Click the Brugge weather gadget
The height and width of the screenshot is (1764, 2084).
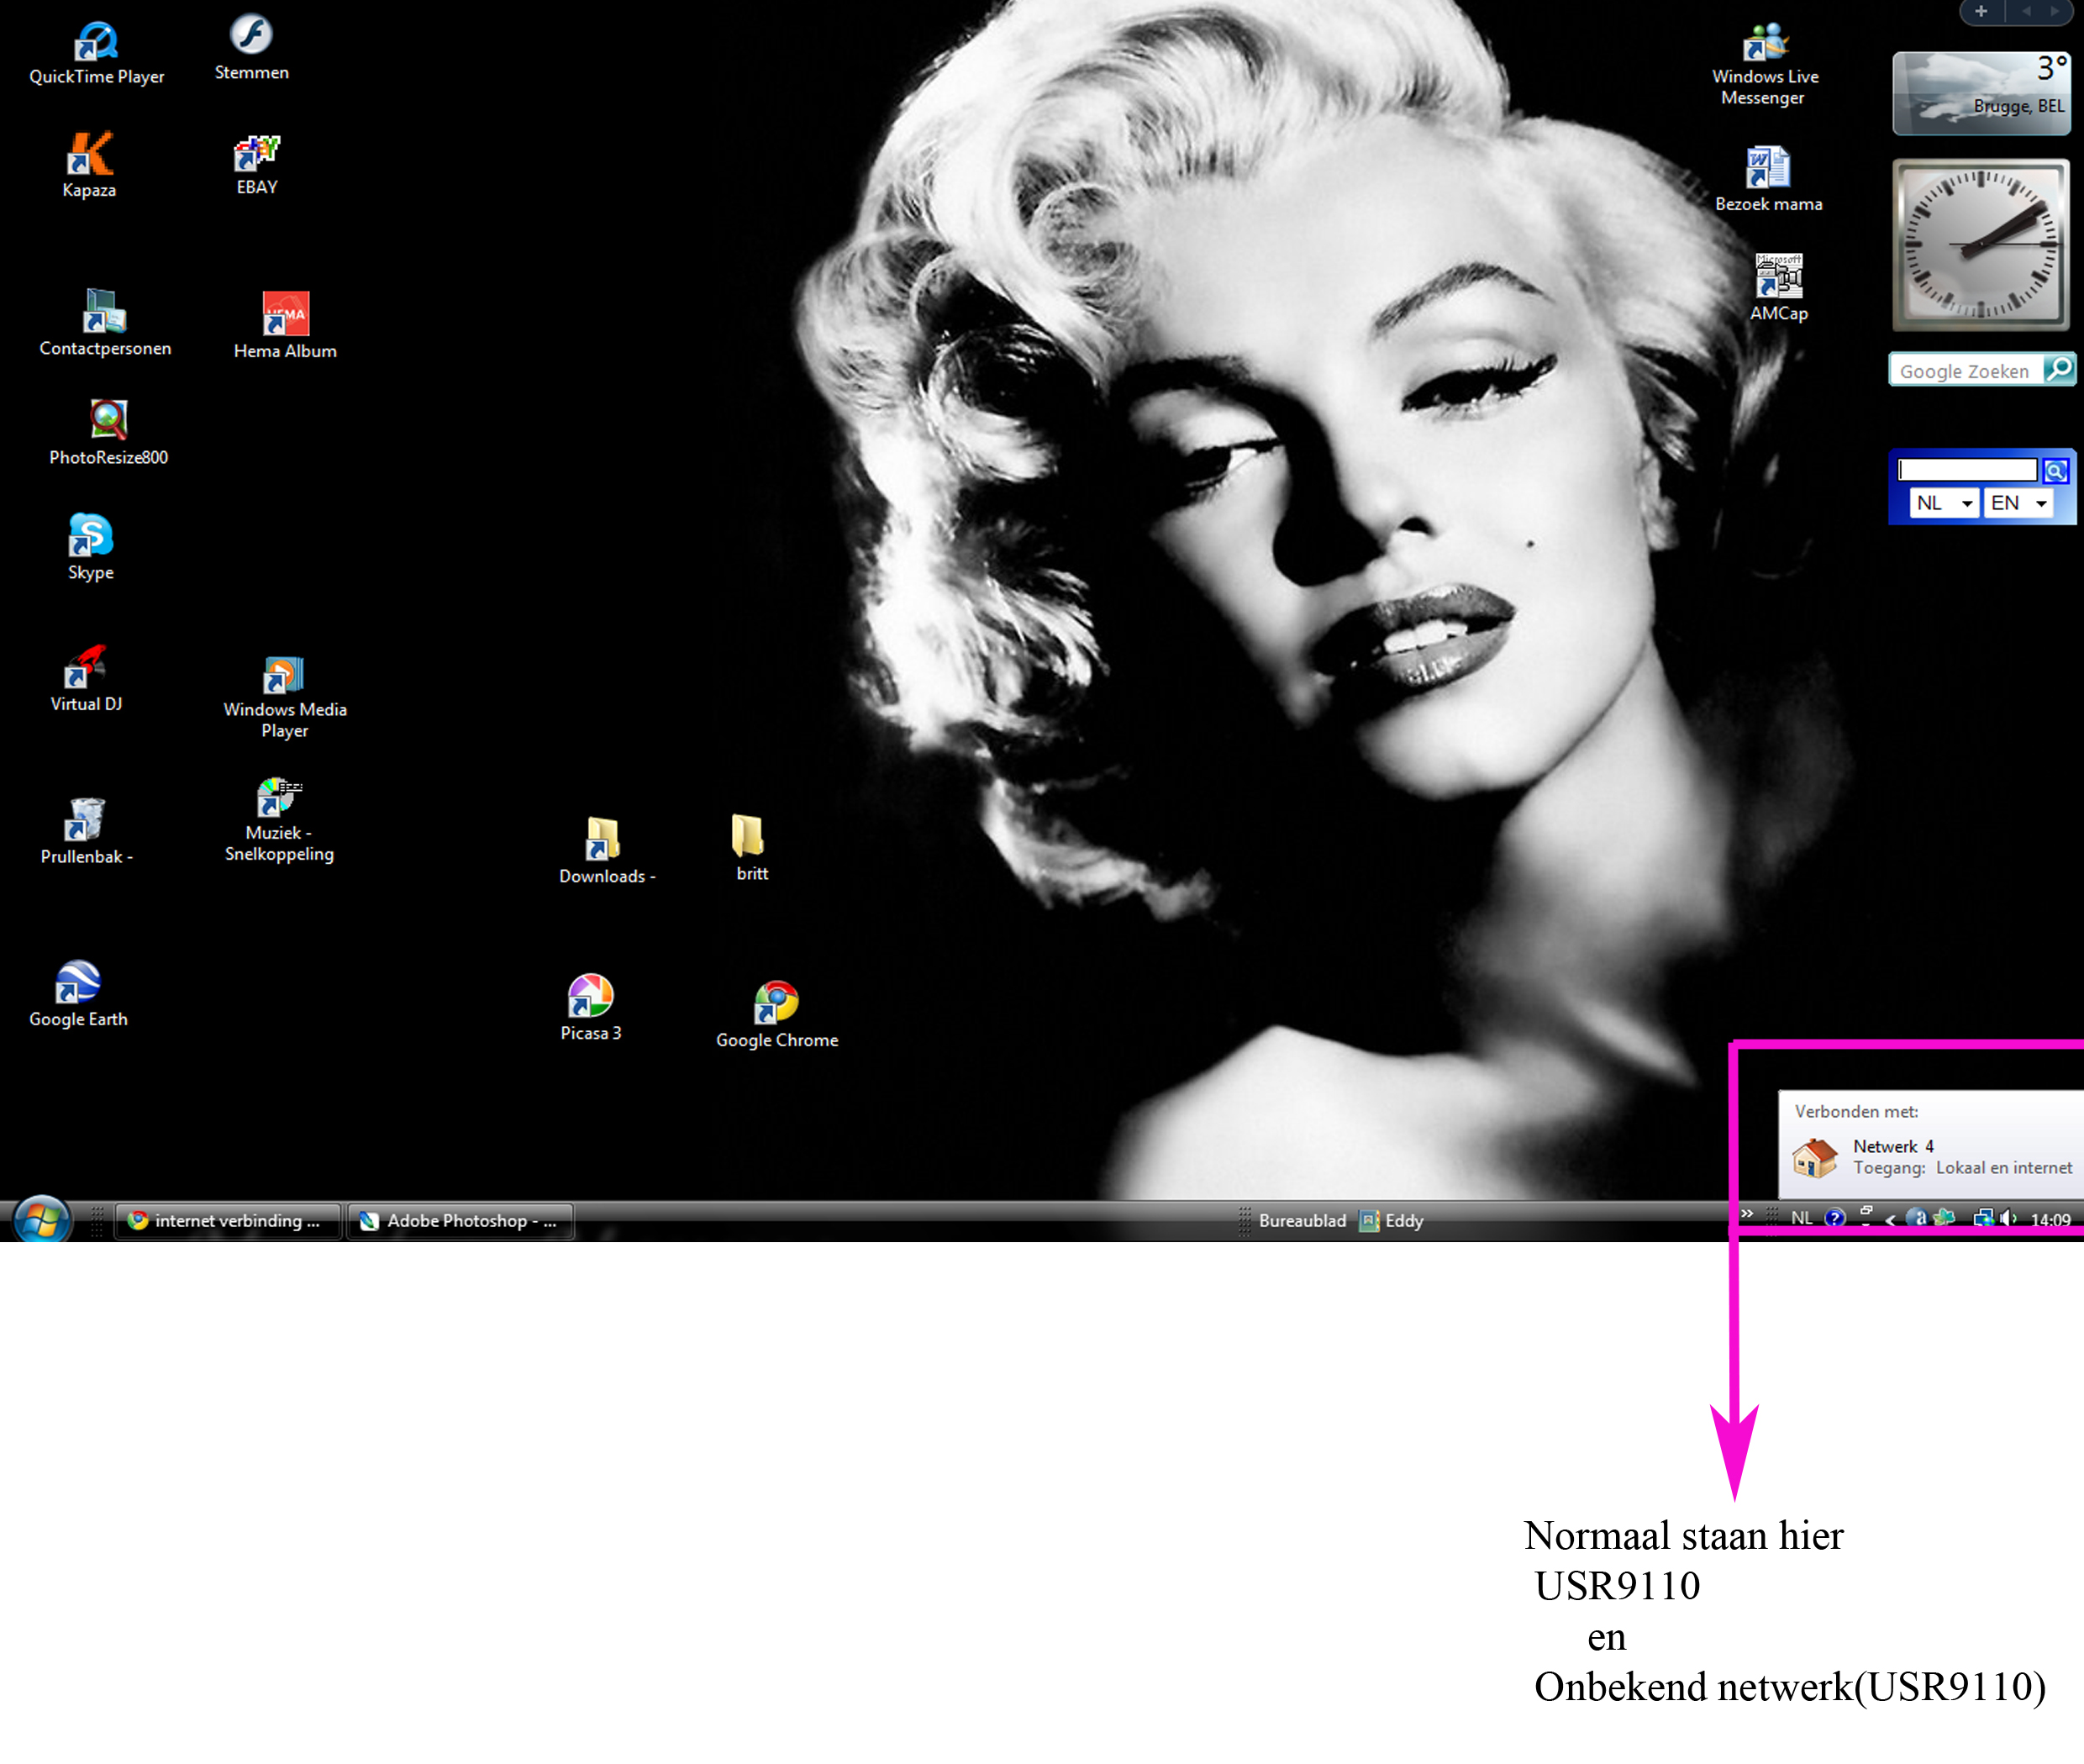click(x=1981, y=93)
